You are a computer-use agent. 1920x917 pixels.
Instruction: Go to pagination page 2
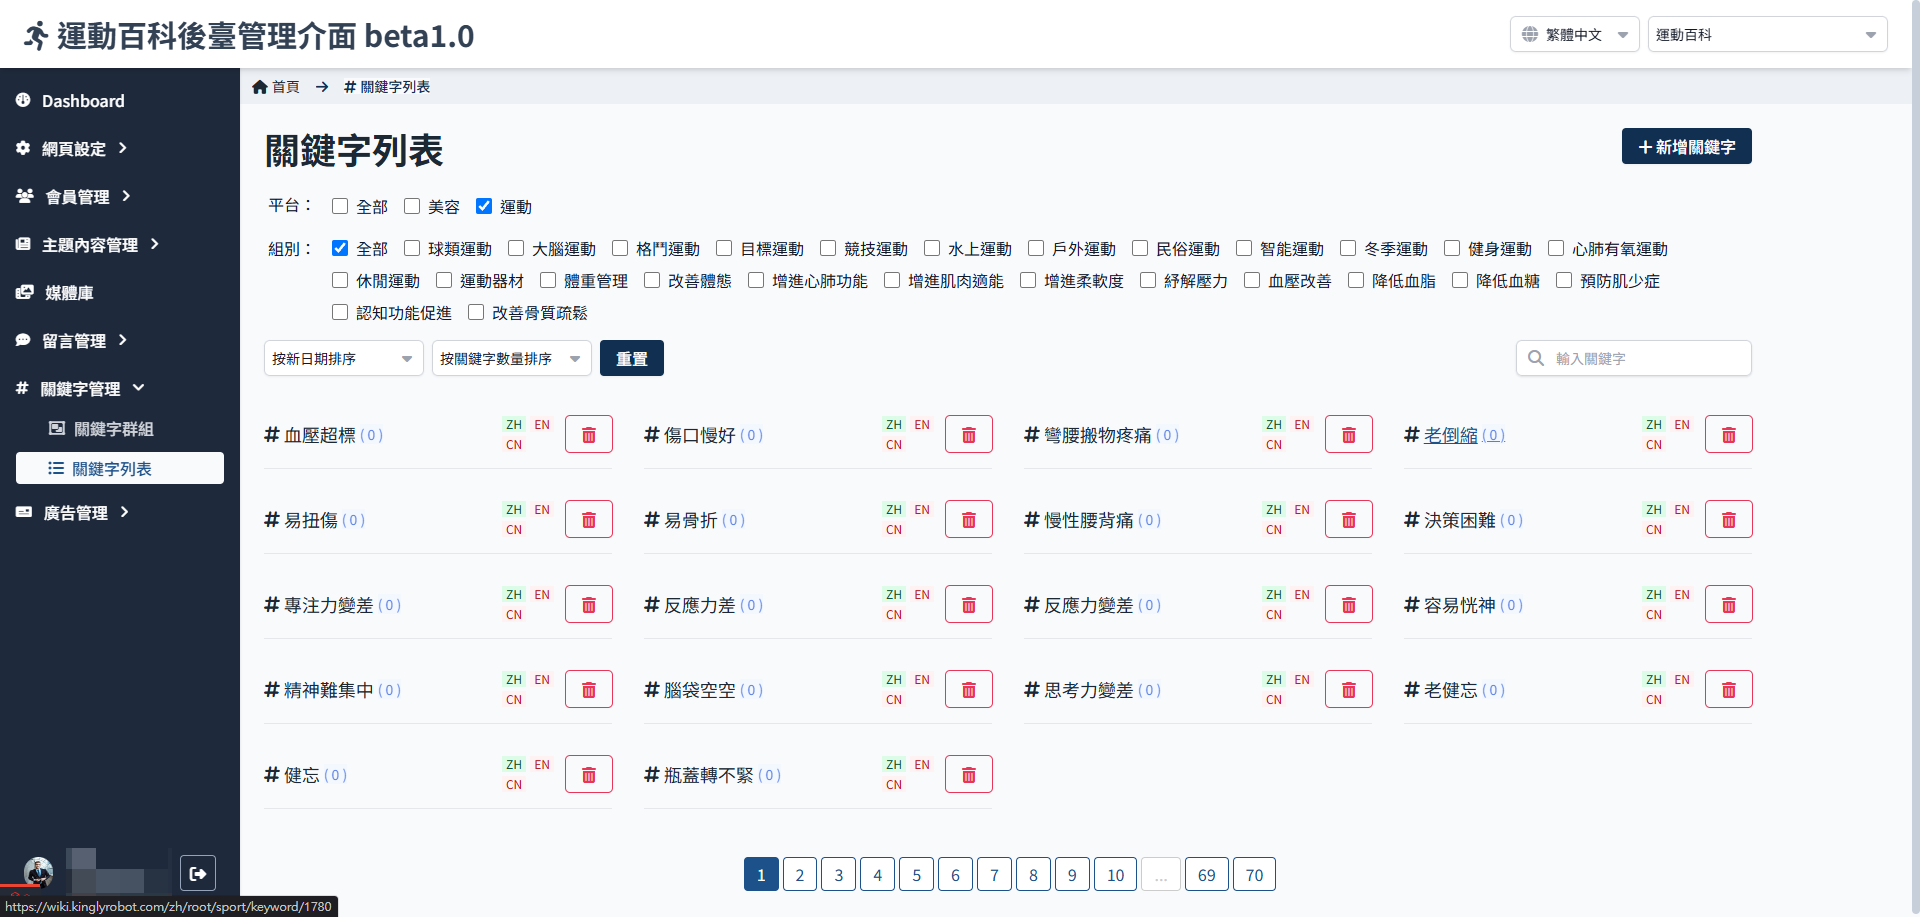pos(800,875)
